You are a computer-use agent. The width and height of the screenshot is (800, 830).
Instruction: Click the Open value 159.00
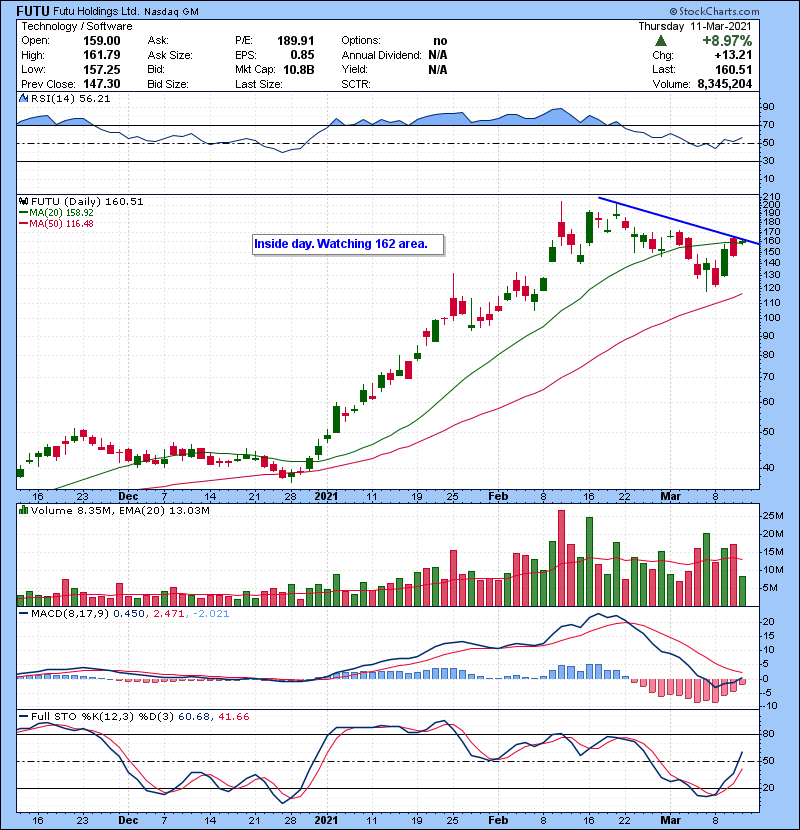click(x=102, y=41)
